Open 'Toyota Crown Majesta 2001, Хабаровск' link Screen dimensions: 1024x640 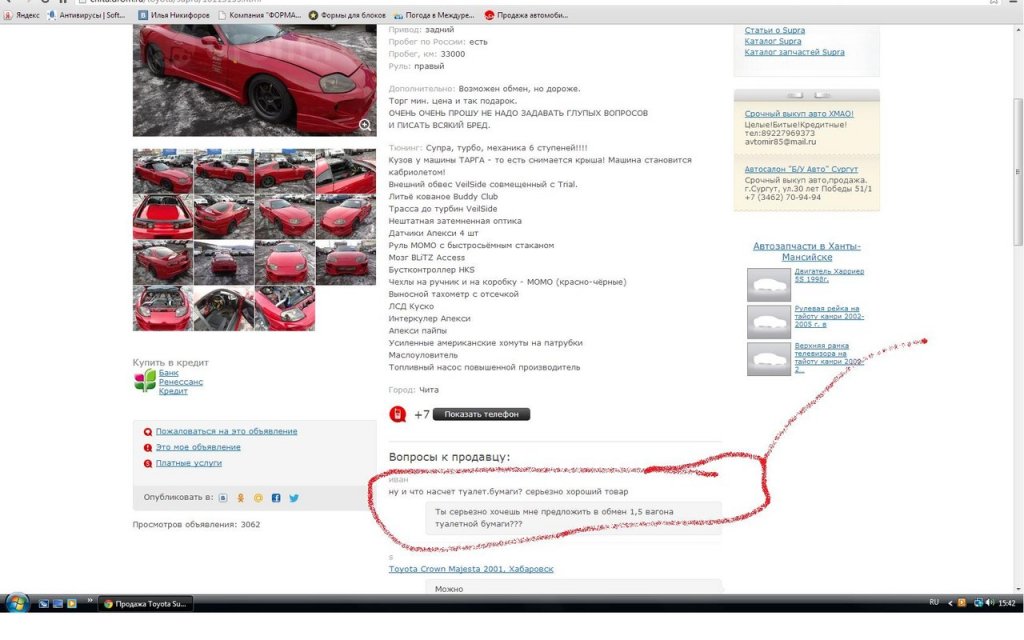tap(471, 569)
